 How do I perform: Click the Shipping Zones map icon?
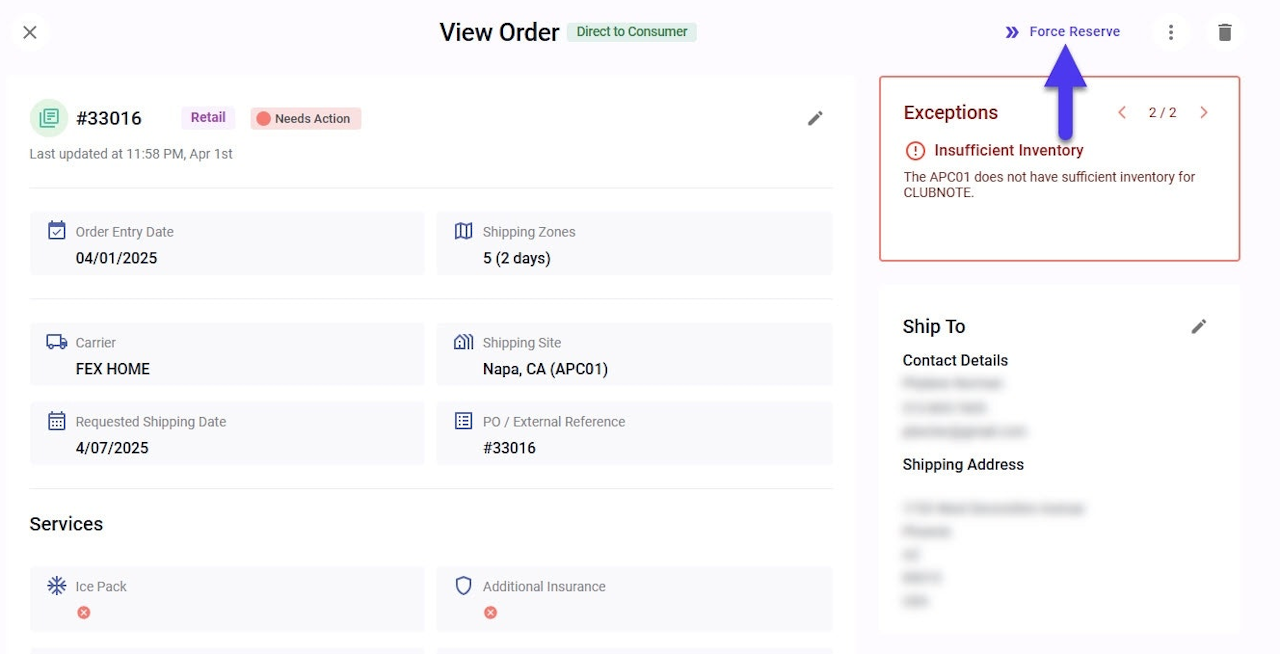tap(463, 231)
